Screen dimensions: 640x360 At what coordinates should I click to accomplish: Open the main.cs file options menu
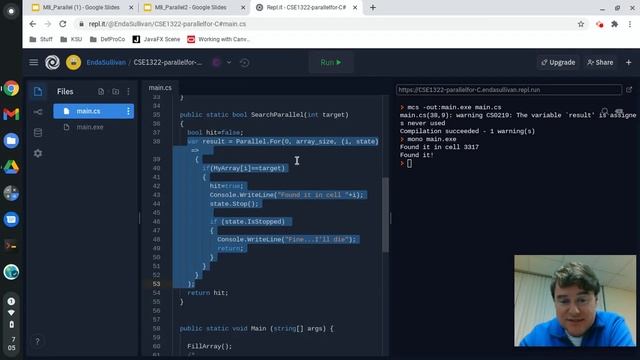coord(128,111)
